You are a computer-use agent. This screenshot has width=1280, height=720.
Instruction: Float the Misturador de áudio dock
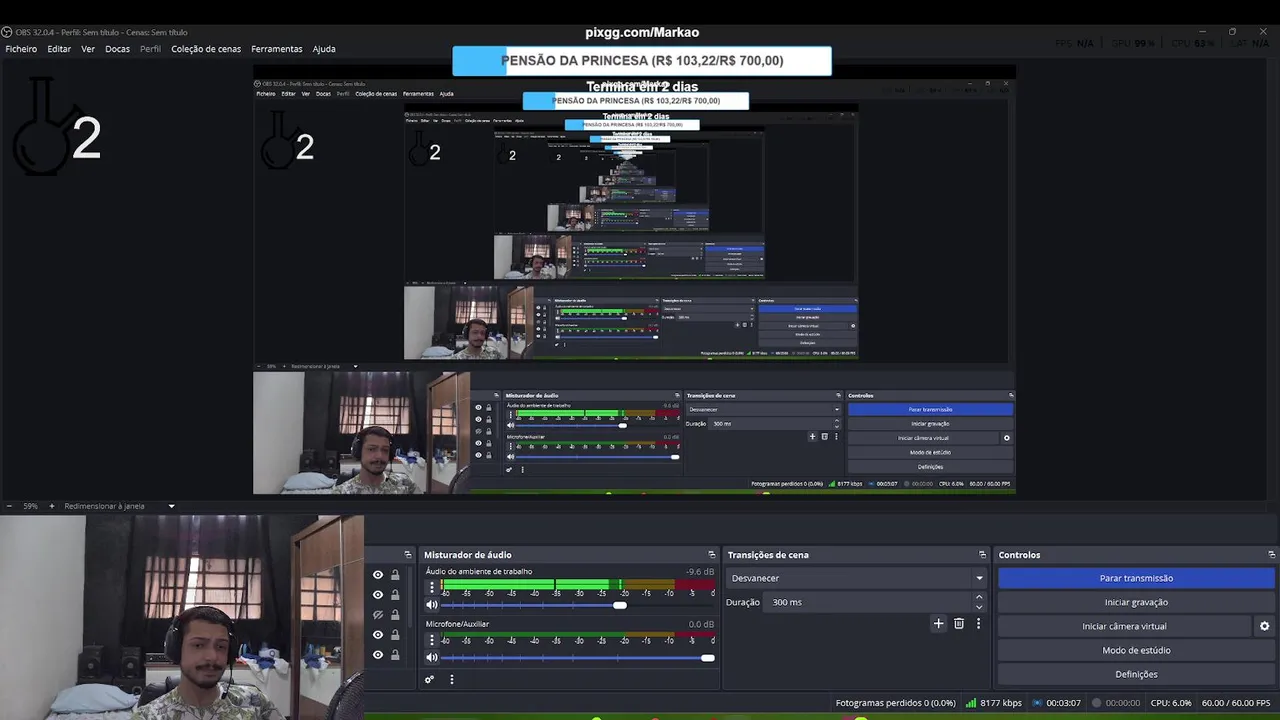coord(712,555)
